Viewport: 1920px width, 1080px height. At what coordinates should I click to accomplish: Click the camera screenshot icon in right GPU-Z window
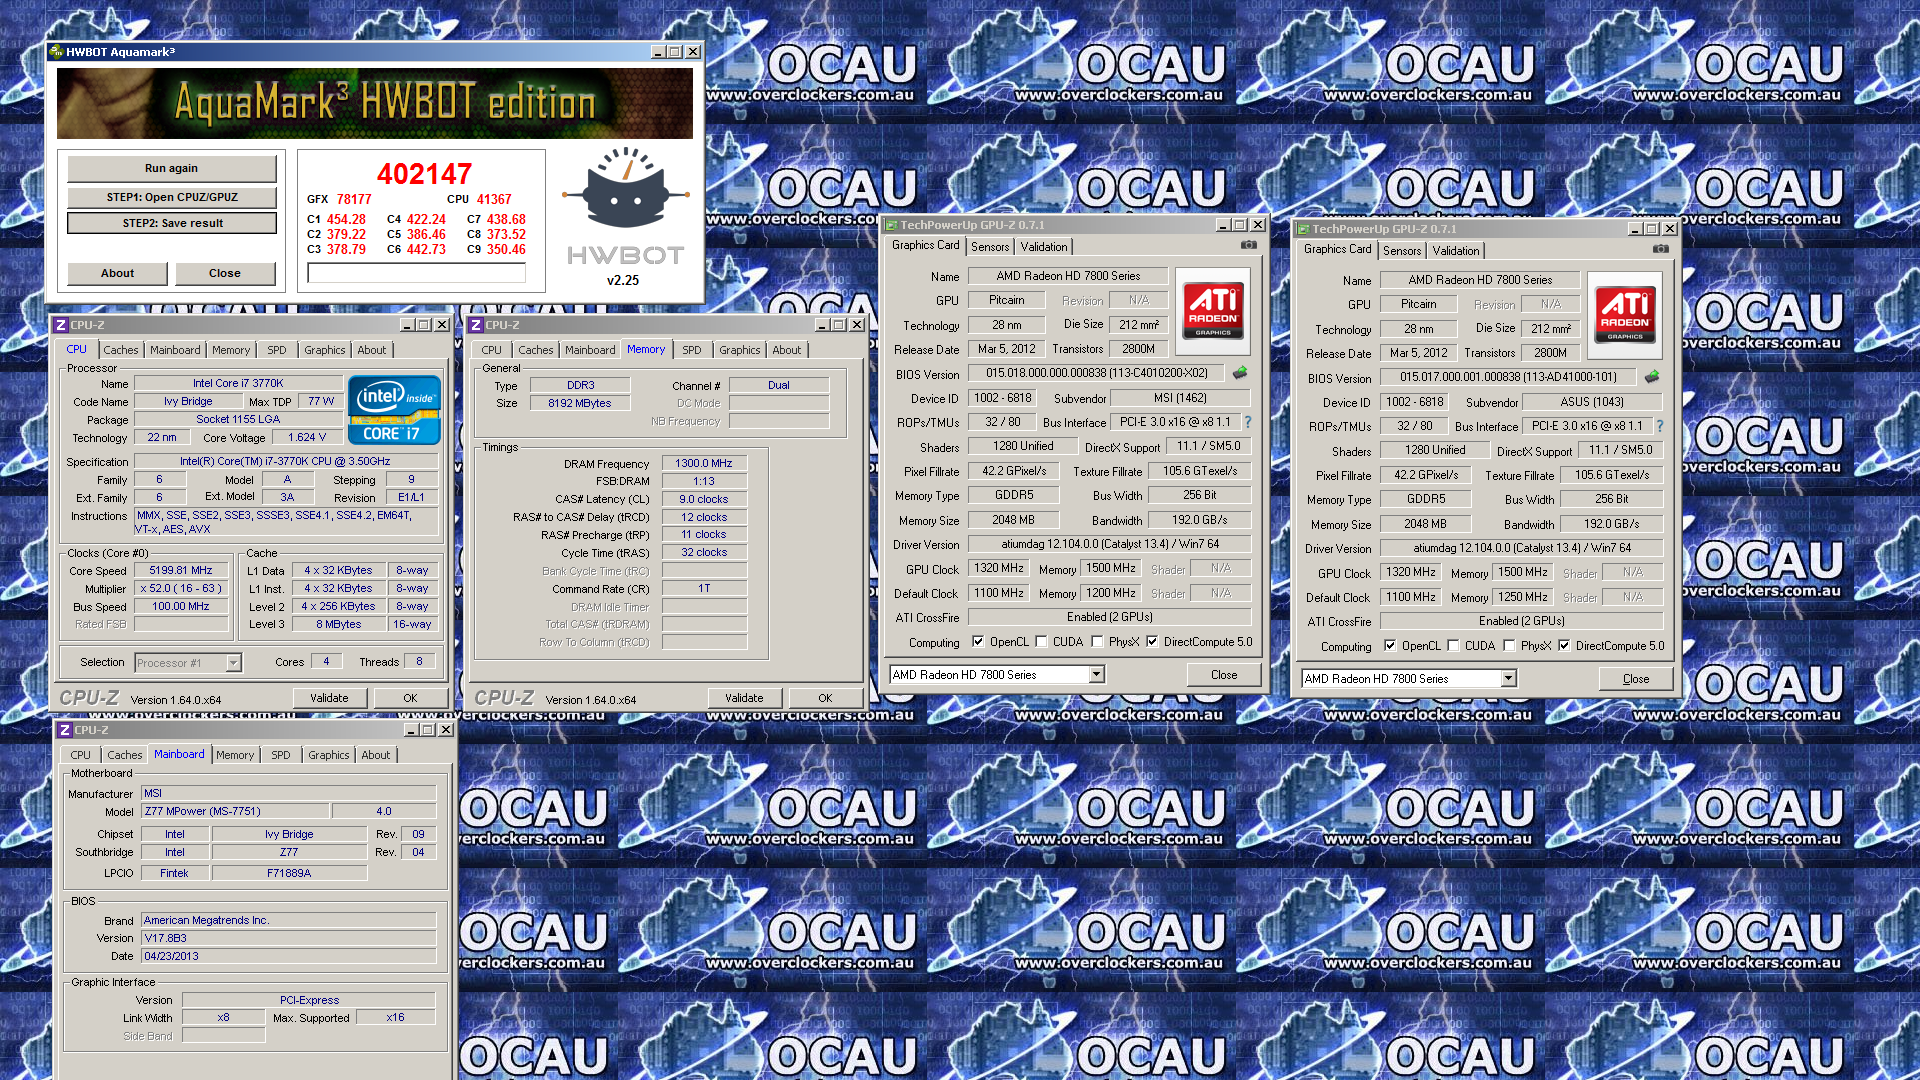click(x=1661, y=249)
